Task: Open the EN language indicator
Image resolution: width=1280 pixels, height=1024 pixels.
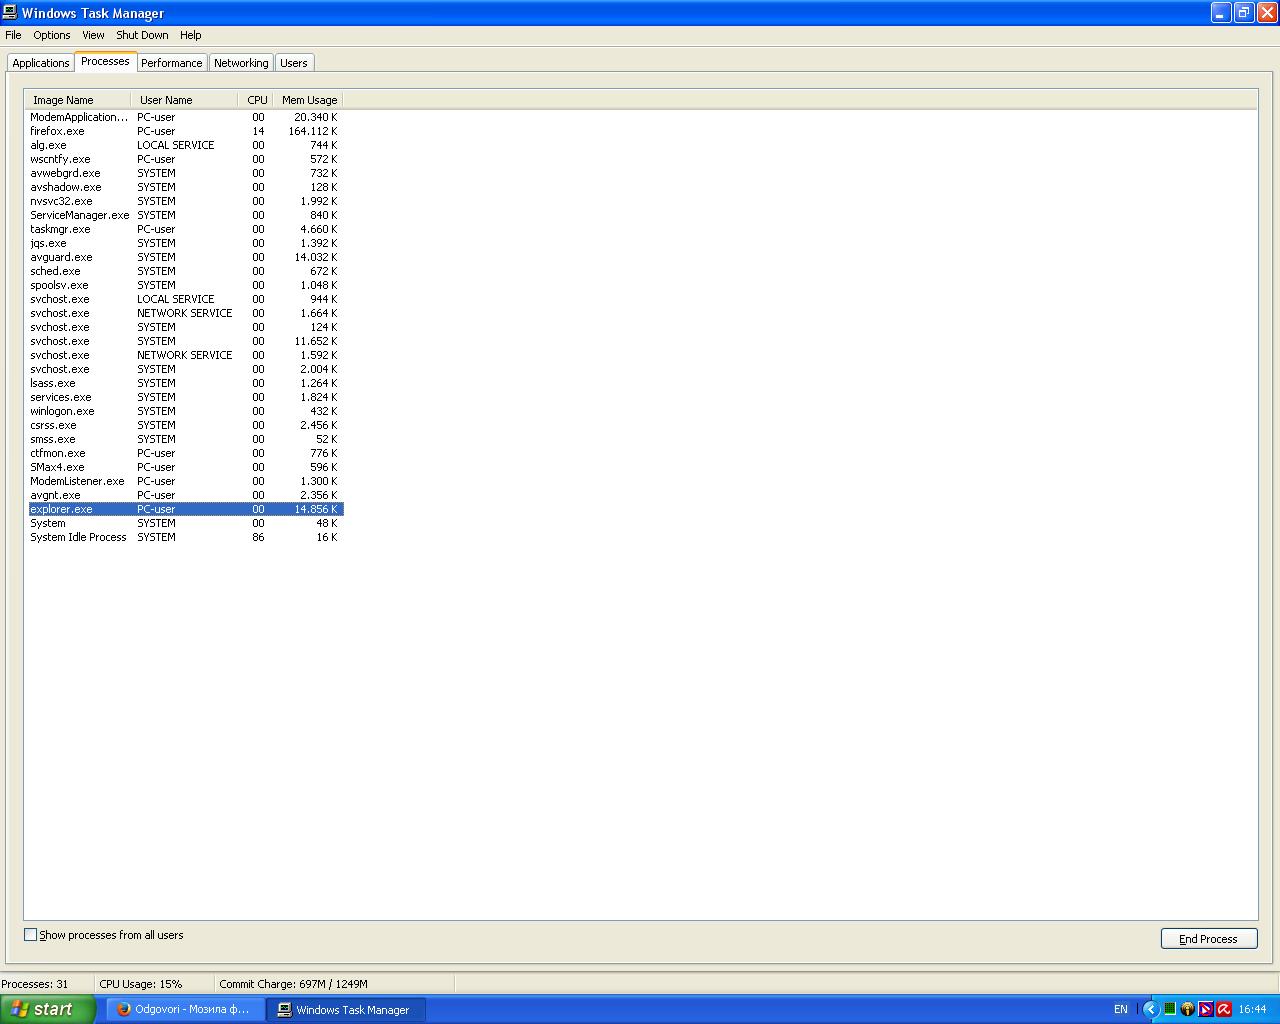Action: pyautogui.click(x=1121, y=1009)
